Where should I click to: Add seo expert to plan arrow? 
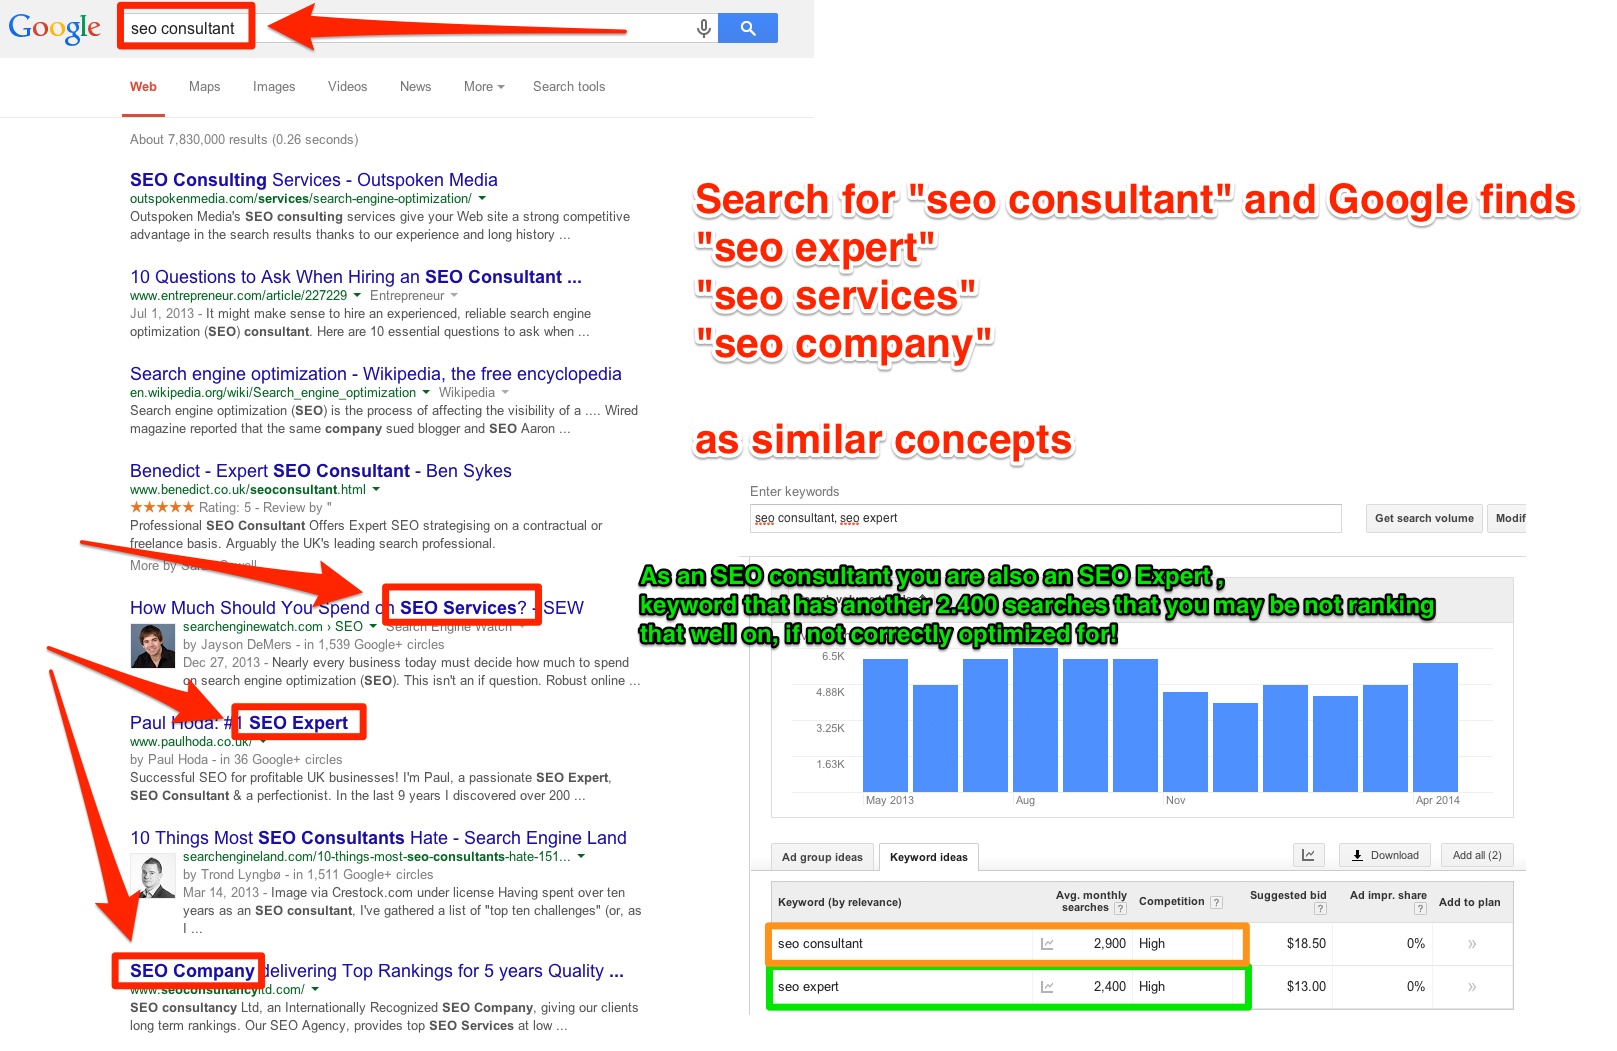pyautogui.click(x=1471, y=987)
